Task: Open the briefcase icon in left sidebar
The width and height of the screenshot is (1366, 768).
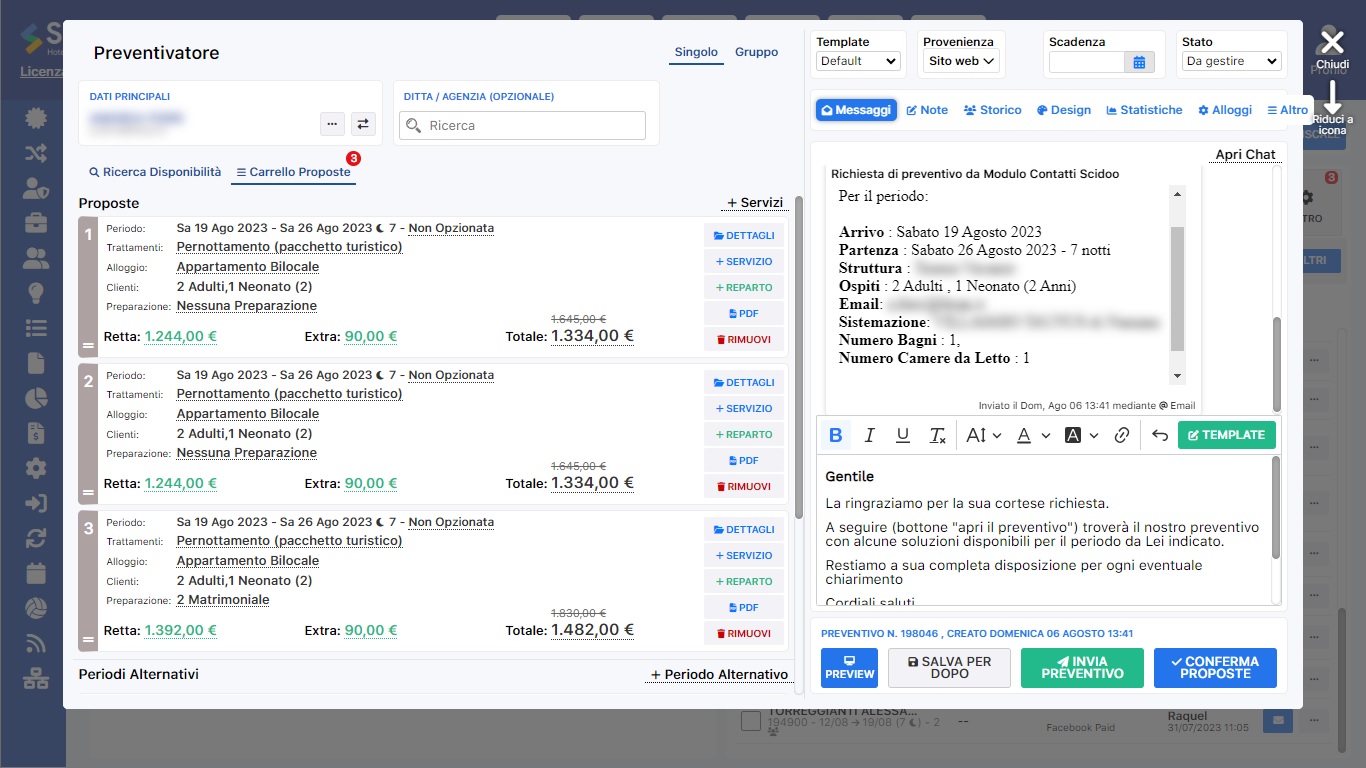Action: point(36,223)
